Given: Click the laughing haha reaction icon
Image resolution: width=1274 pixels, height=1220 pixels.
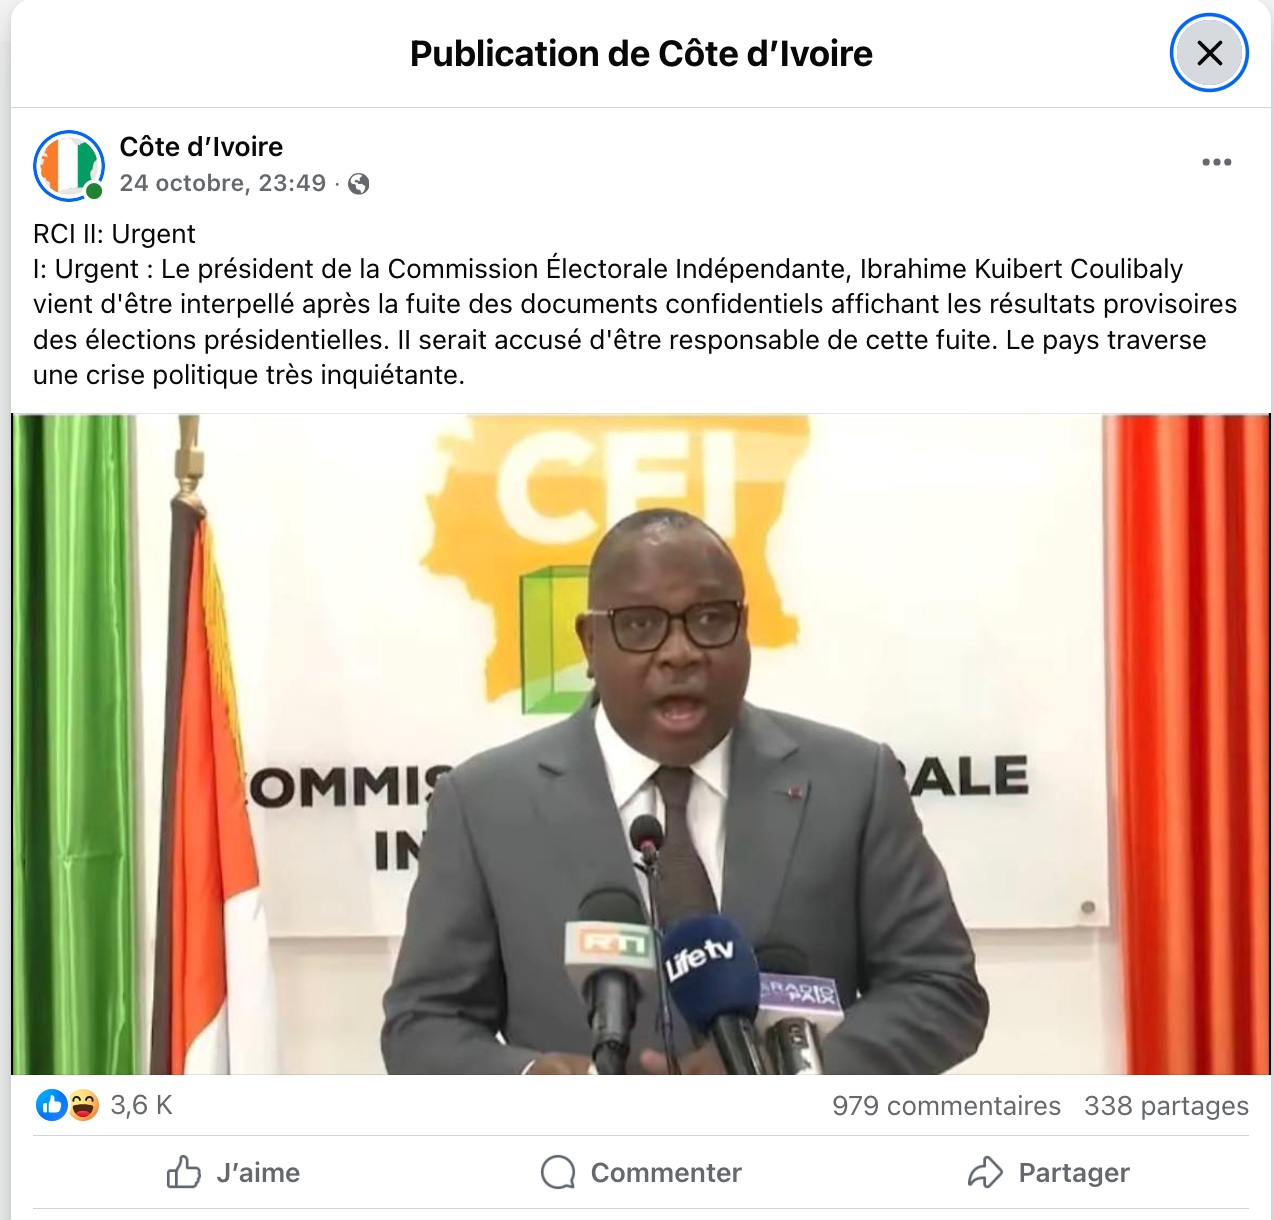Looking at the screenshot, I should (x=84, y=1105).
